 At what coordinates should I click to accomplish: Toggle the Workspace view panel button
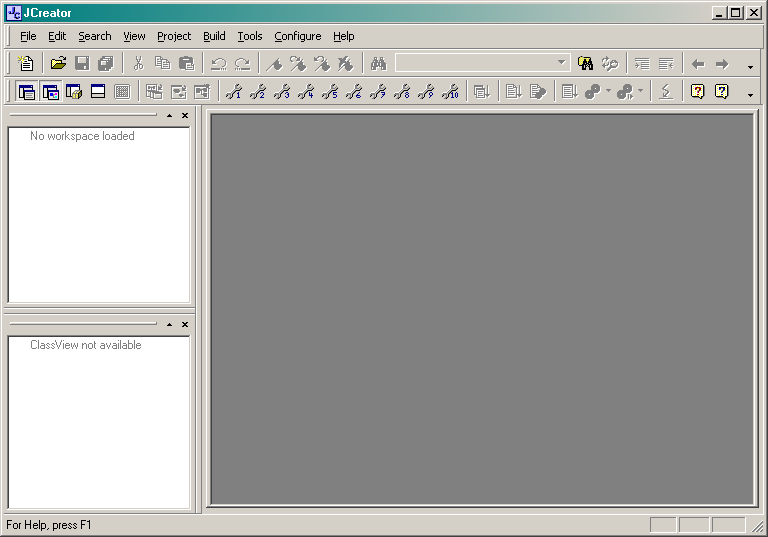[x=26, y=92]
